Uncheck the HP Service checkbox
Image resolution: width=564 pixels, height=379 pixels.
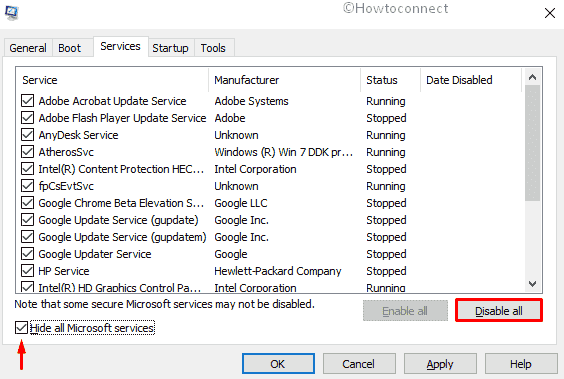(27, 271)
